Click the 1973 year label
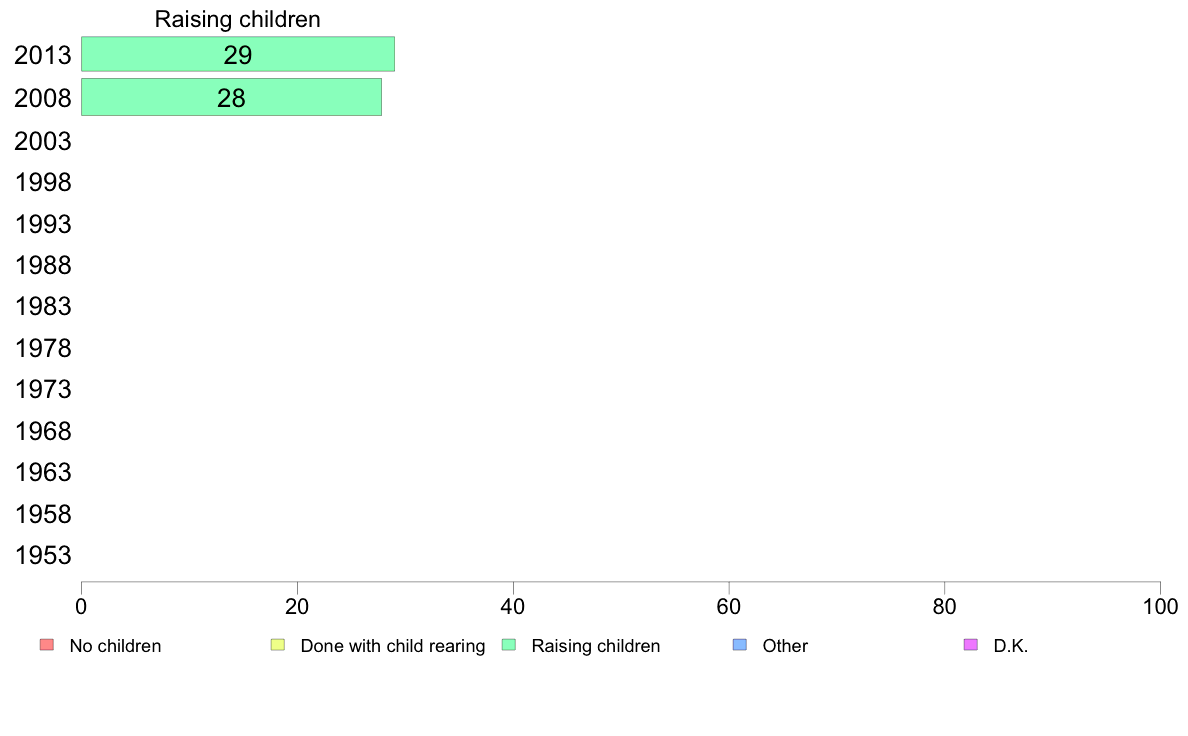Viewport: 1188px width, 736px height. coord(43,390)
